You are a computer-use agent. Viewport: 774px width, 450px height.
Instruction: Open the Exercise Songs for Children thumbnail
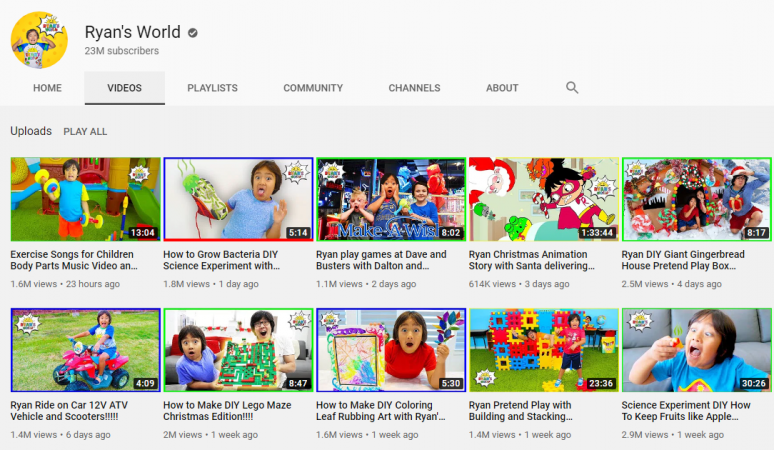click(85, 199)
